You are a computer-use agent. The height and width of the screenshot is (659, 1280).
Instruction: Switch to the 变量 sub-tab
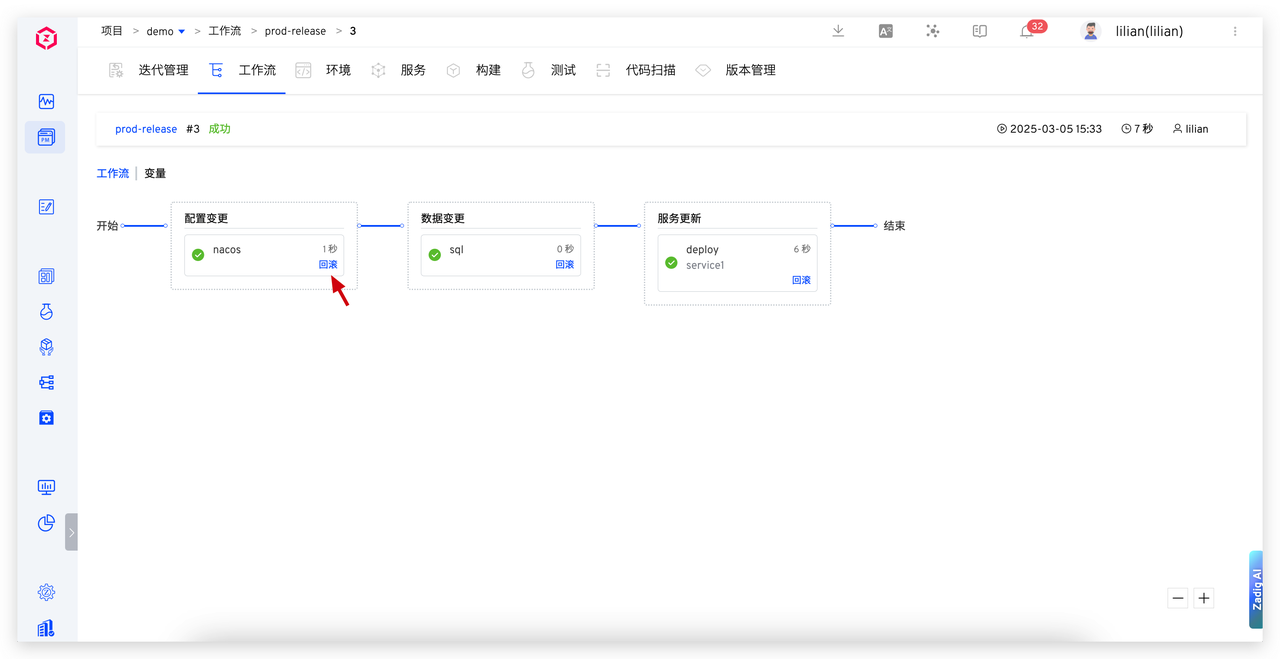tap(155, 173)
